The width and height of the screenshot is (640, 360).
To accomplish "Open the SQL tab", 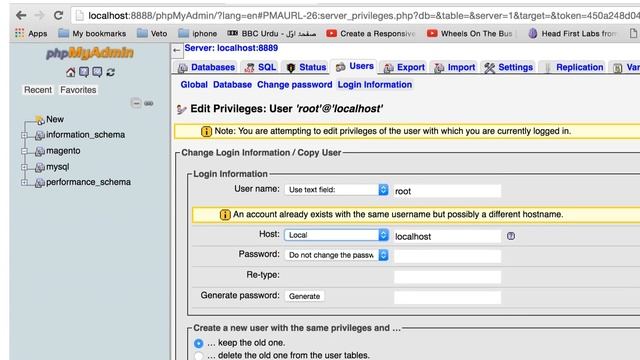I will click(x=260, y=67).
